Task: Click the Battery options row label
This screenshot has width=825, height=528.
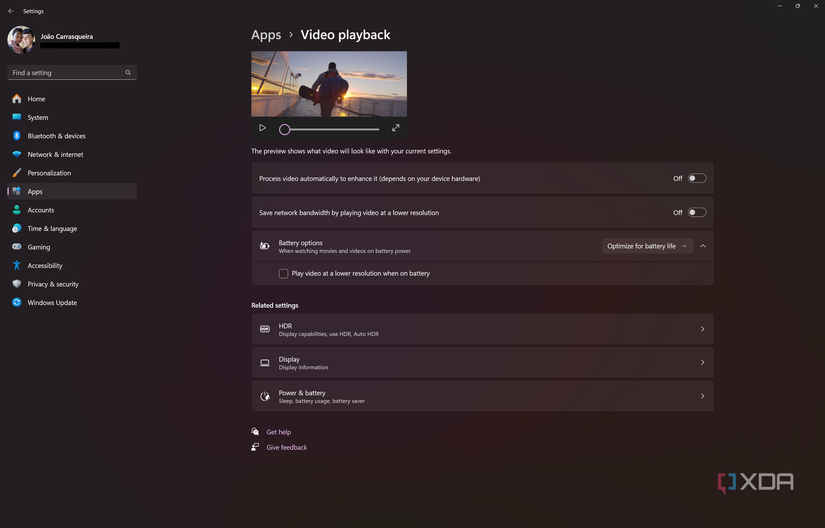Action: click(300, 242)
